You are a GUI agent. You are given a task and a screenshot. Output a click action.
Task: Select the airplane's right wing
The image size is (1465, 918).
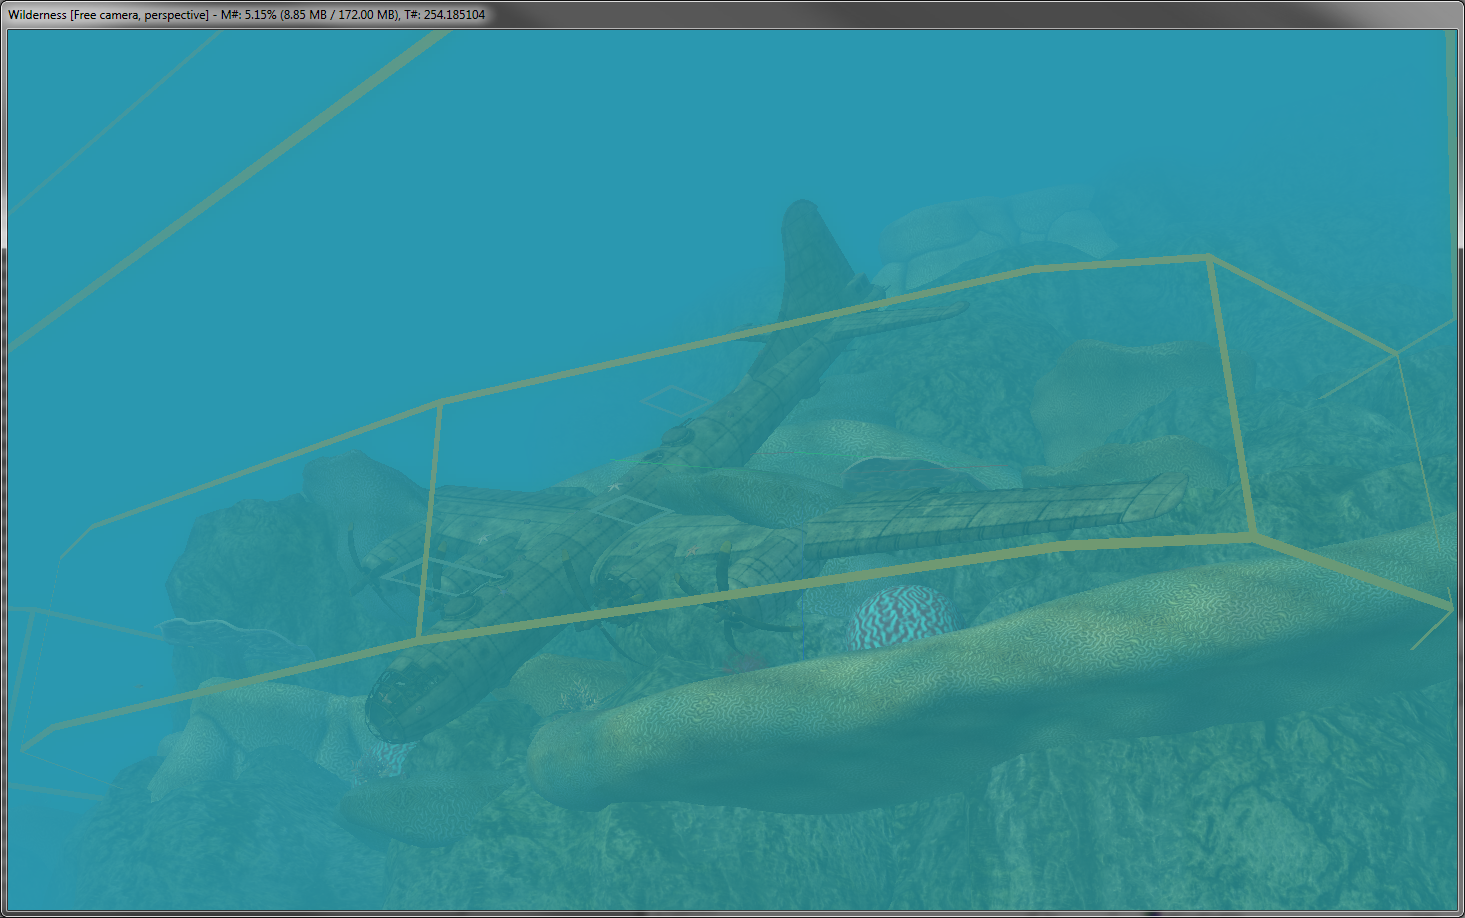click(995, 517)
